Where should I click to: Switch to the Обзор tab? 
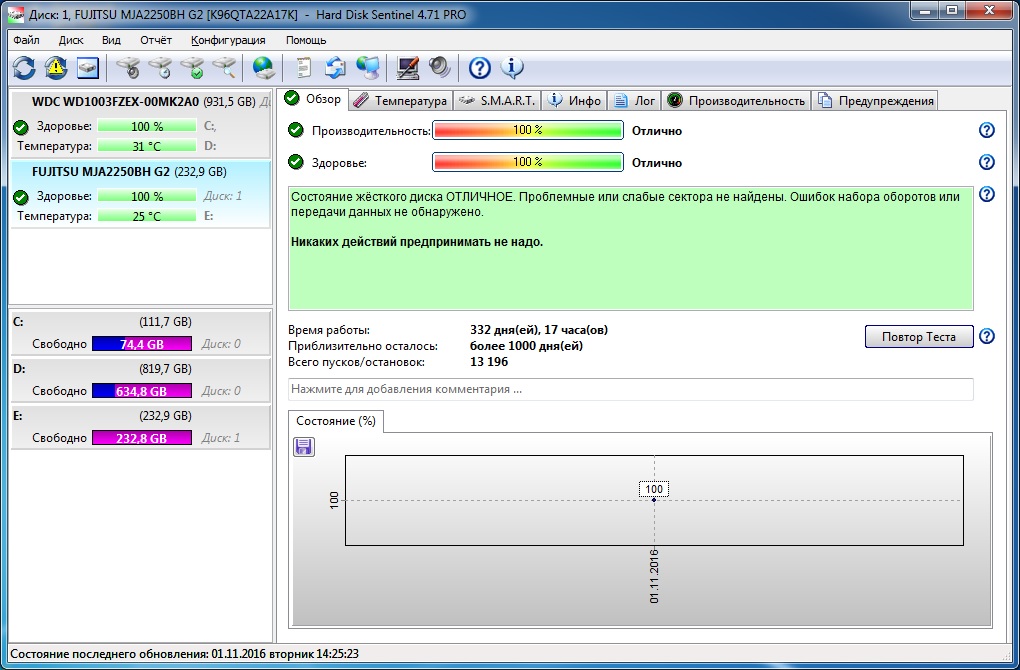coord(314,99)
